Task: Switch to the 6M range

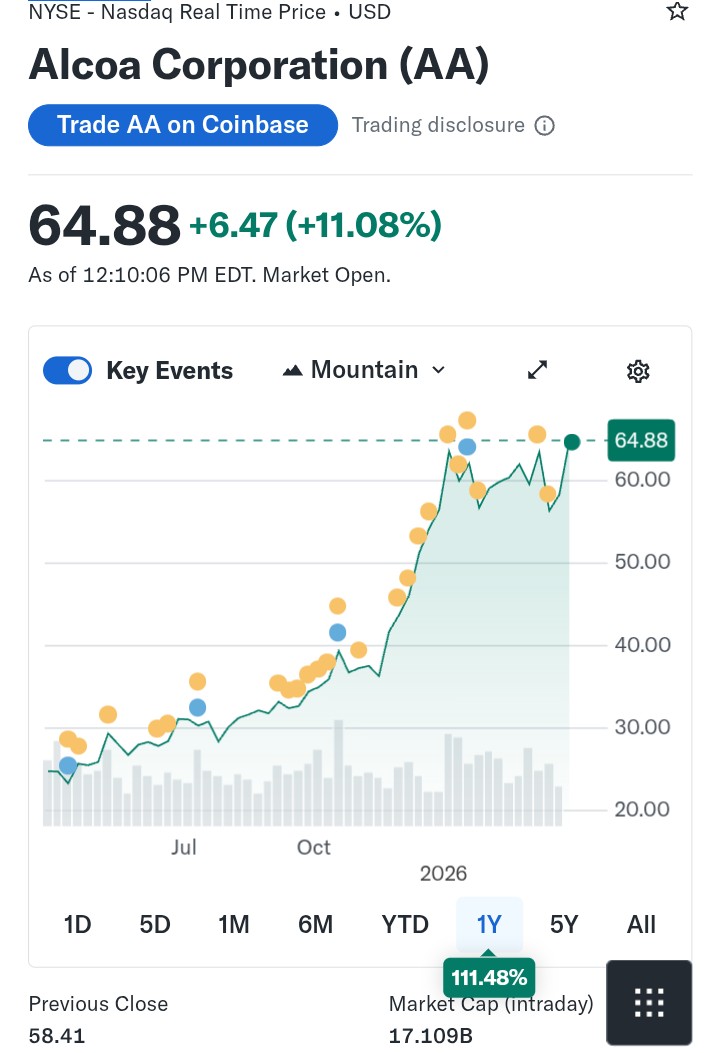Action: coord(315,924)
